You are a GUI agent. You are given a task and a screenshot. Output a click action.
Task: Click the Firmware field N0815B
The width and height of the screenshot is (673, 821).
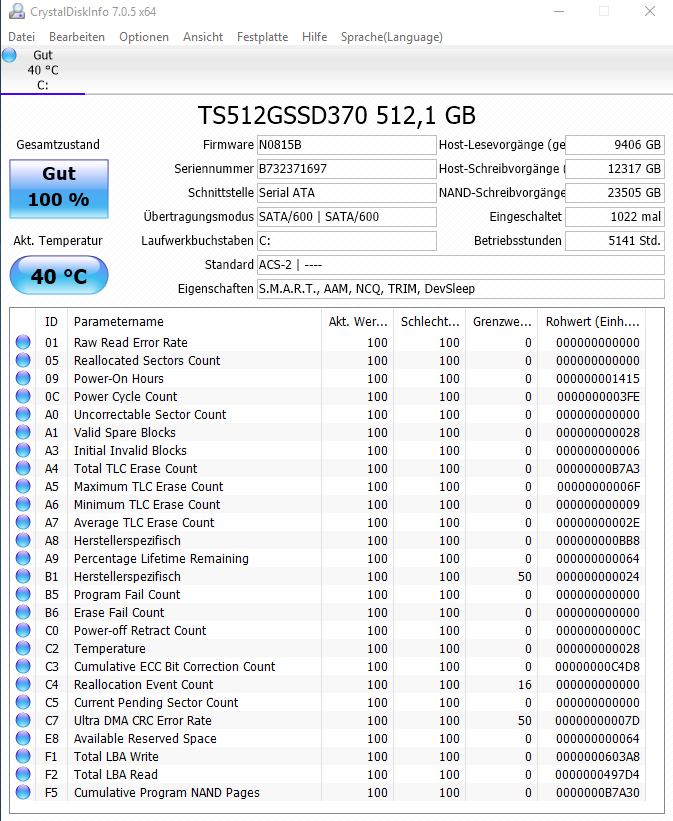pyautogui.click(x=346, y=145)
